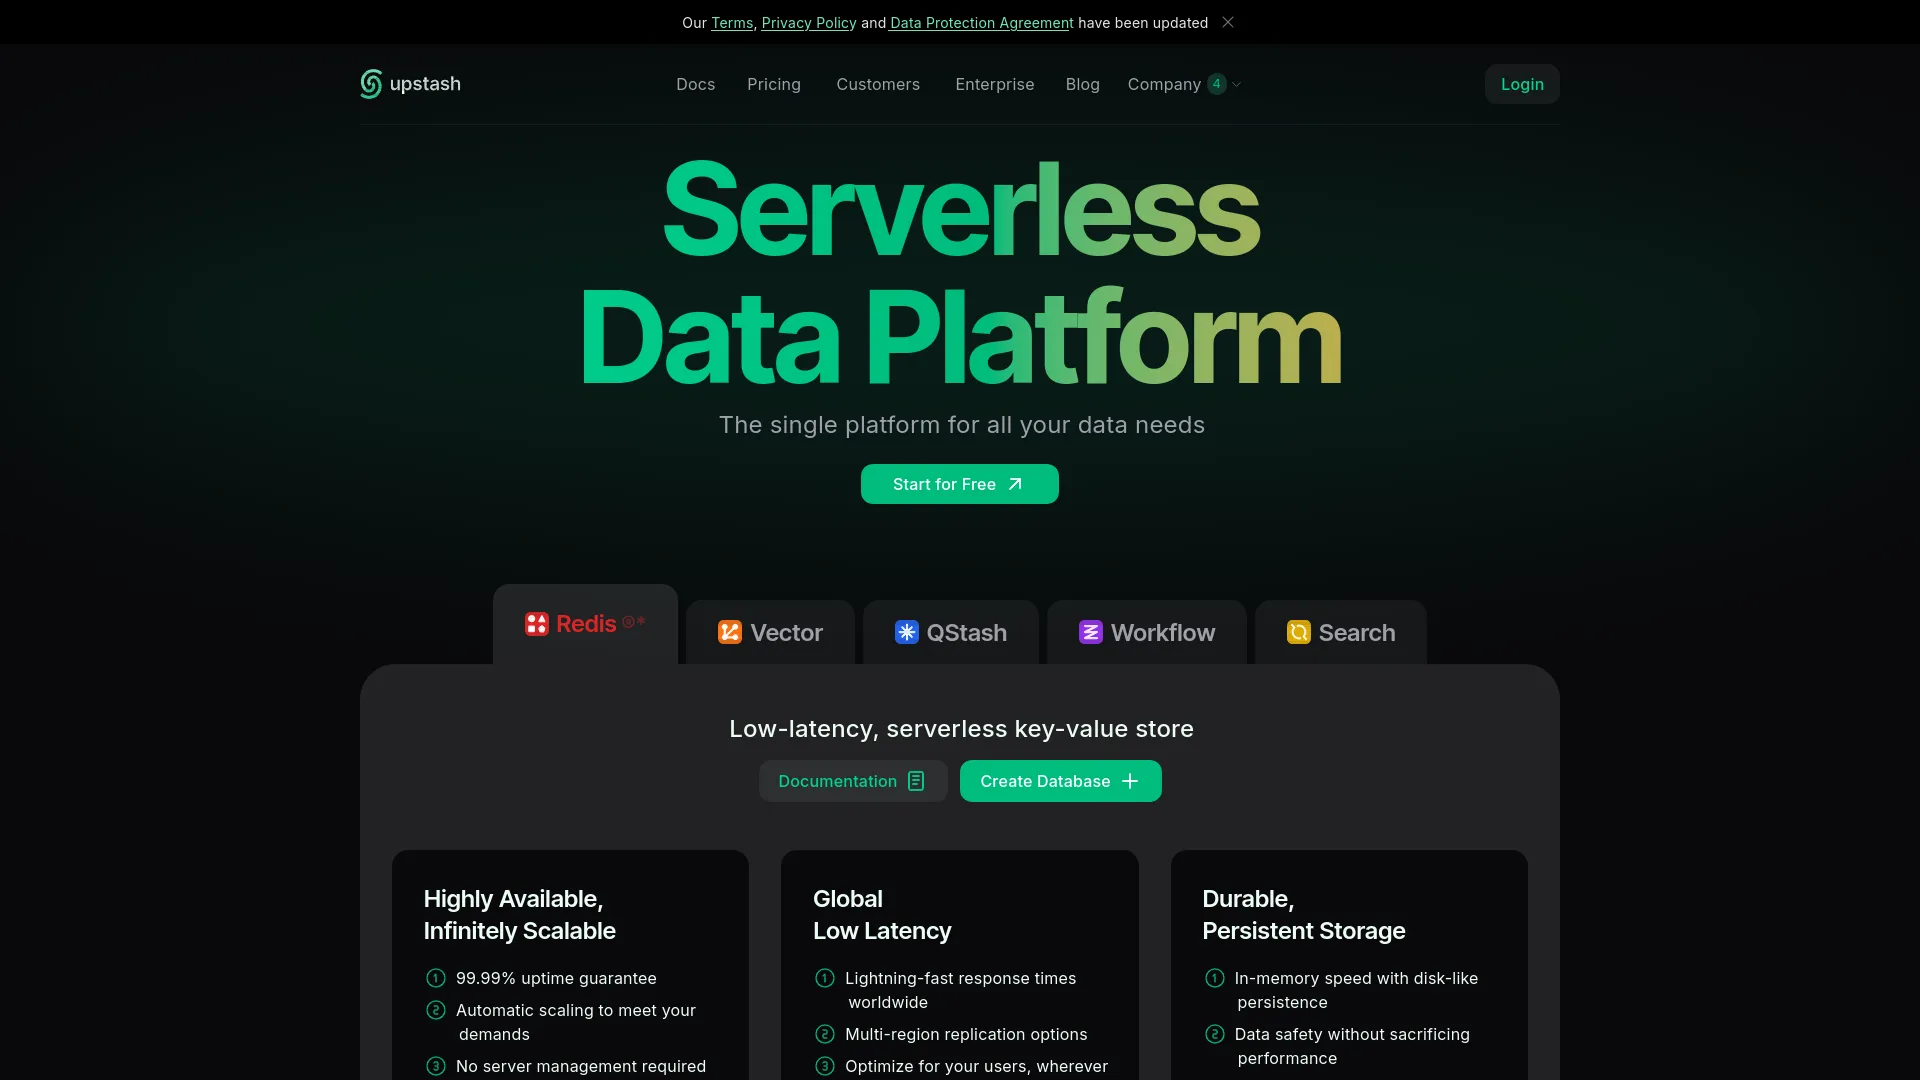Click the Login button
Screen dimensions: 1920x1080
pyautogui.click(x=1522, y=84)
